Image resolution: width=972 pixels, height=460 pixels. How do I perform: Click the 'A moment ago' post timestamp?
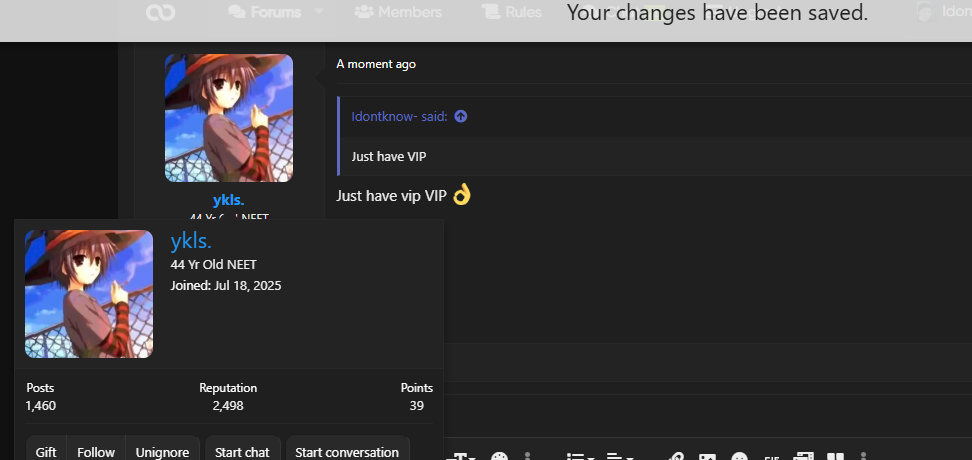click(x=376, y=64)
